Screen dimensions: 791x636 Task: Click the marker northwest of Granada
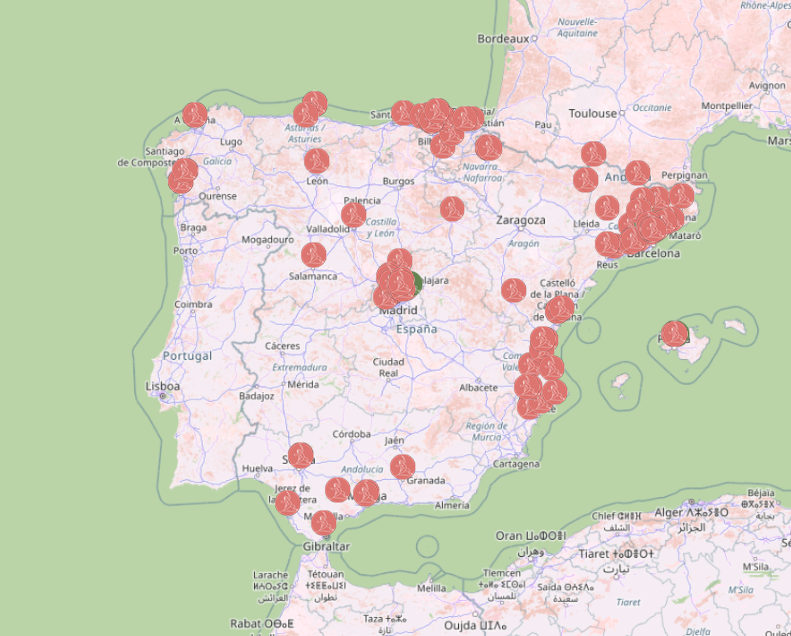[402, 466]
